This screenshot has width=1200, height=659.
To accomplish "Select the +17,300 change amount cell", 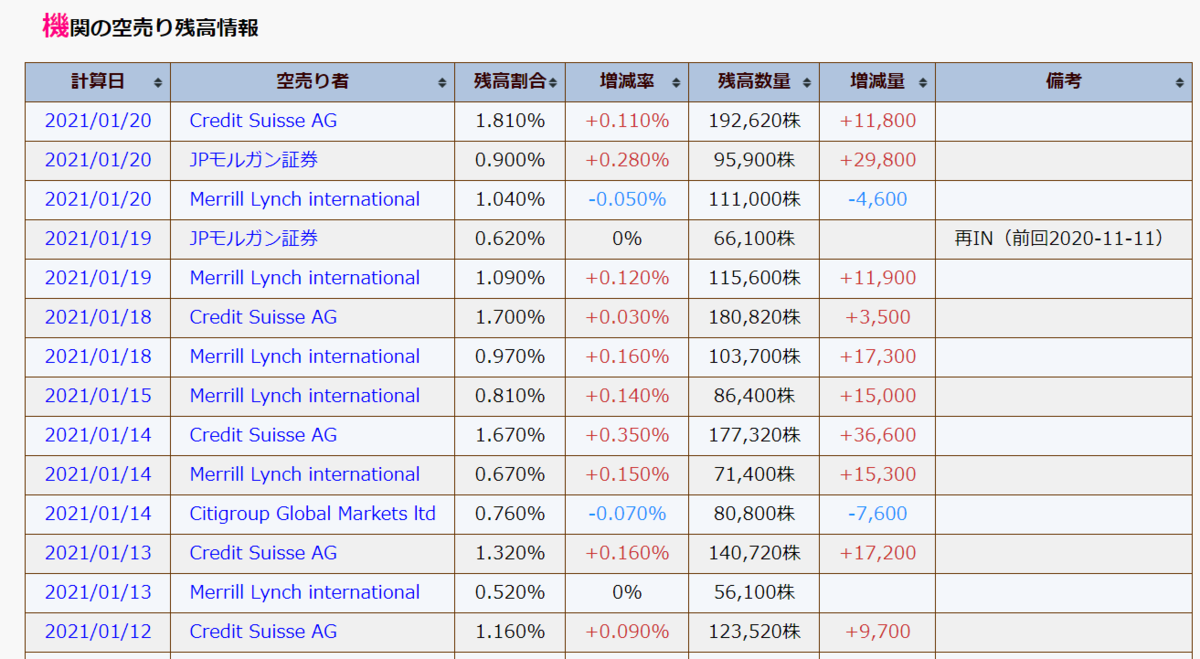I will pyautogui.click(x=877, y=357).
